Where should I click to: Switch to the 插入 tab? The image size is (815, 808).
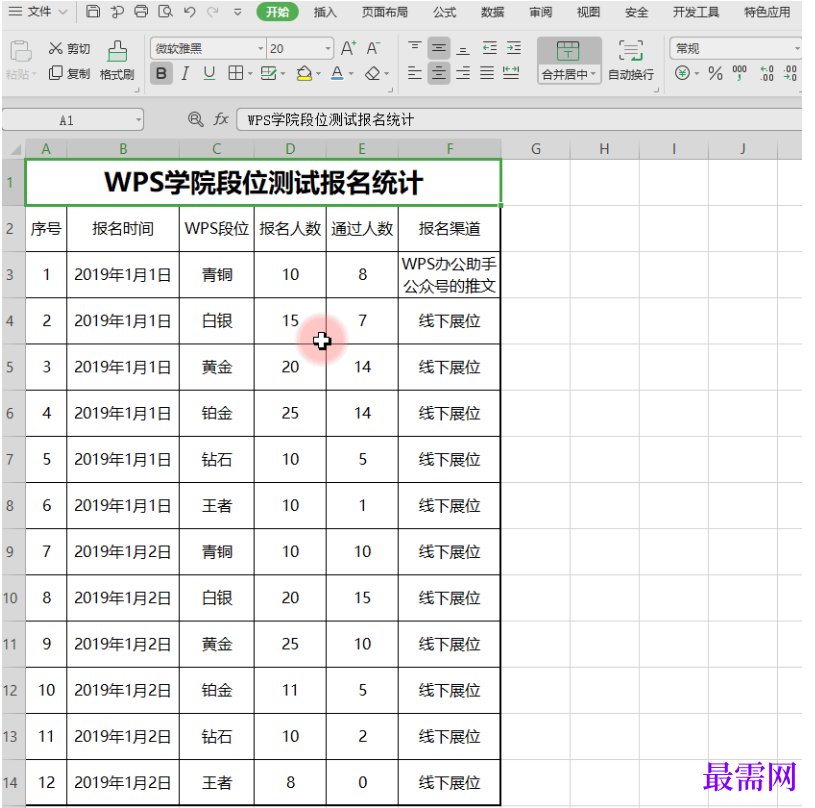(325, 12)
